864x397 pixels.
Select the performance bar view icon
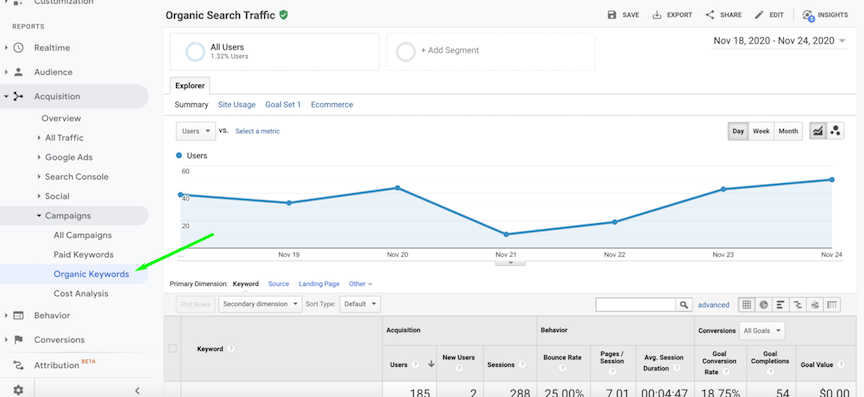[780, 304]
